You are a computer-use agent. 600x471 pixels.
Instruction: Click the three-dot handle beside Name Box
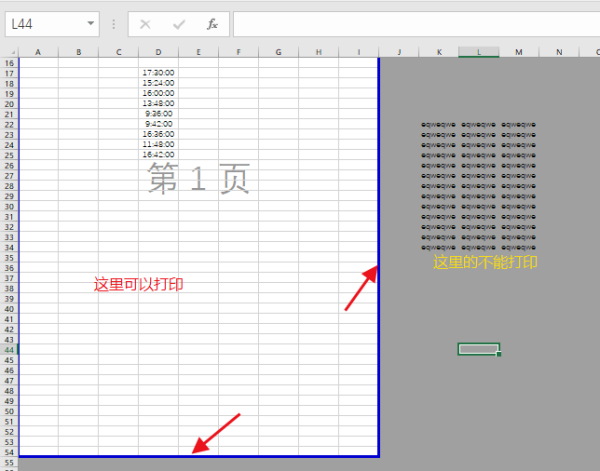[x=114, y=23]
